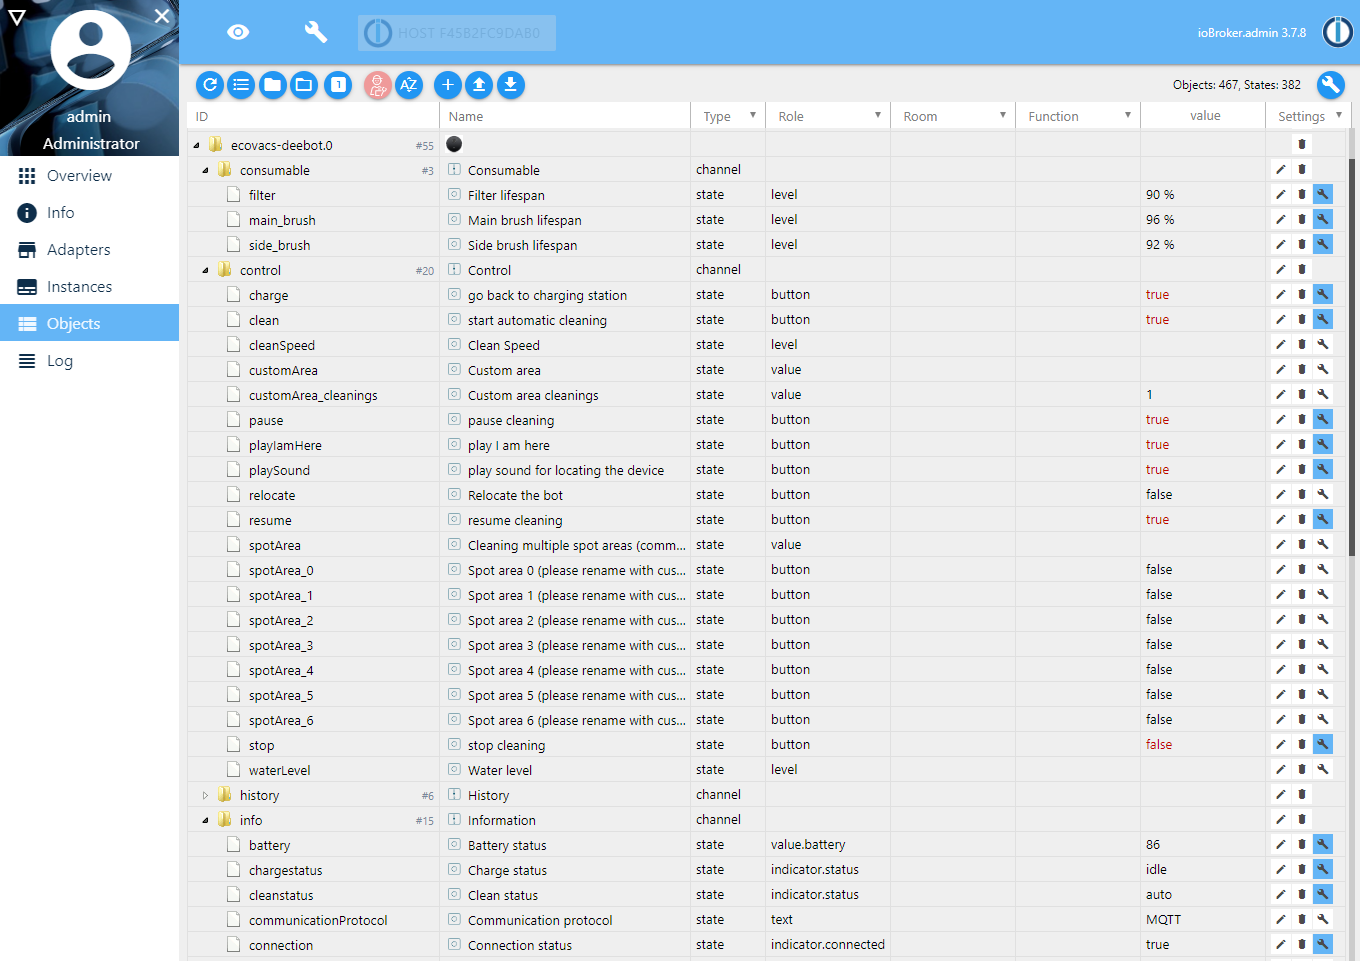Delete the stop object

1302,745
